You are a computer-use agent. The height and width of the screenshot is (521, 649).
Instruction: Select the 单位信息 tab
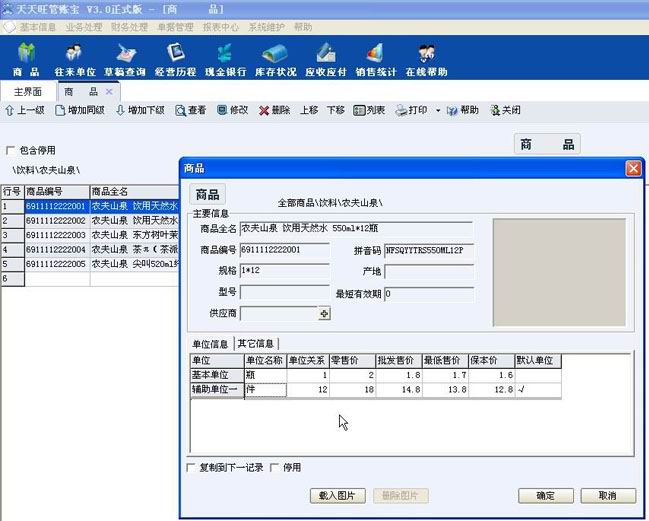click(210, 344)
